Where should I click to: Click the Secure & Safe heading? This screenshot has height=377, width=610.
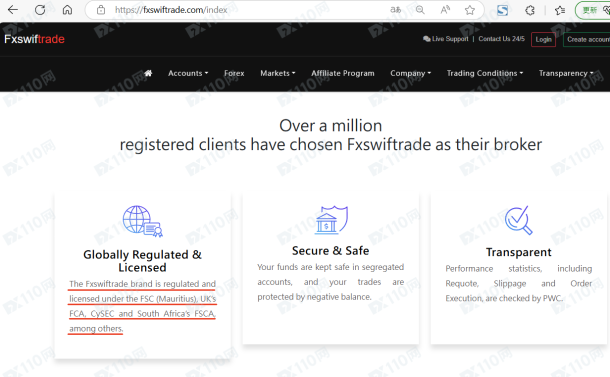[x=331, y=251]
